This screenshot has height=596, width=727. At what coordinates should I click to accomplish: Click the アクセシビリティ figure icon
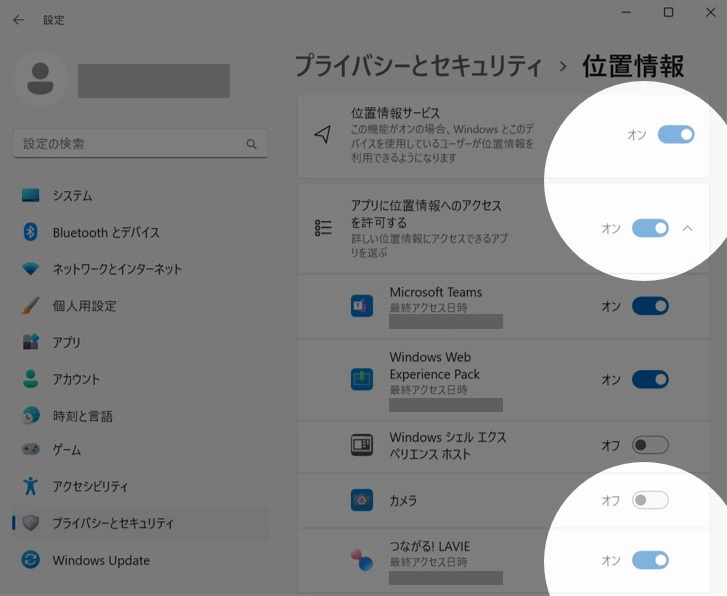[x=31, y=486]
